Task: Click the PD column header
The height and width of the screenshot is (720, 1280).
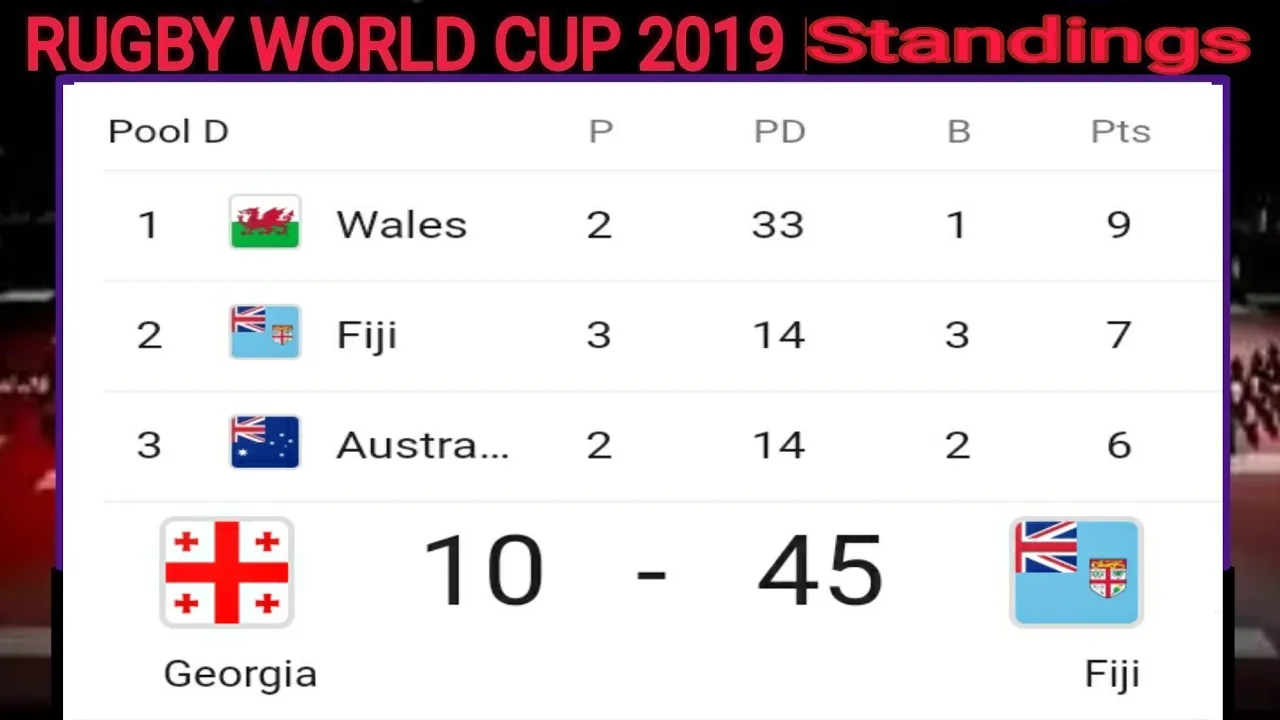Action: (780, 131)
